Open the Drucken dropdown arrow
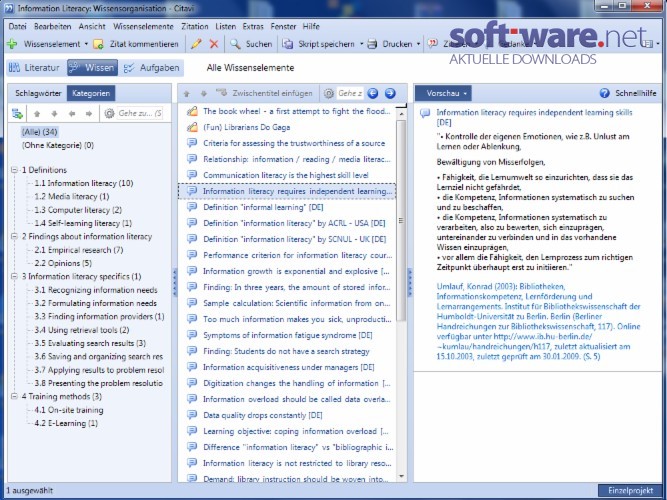This screenshot has height=500, width=667. point(418,44)
